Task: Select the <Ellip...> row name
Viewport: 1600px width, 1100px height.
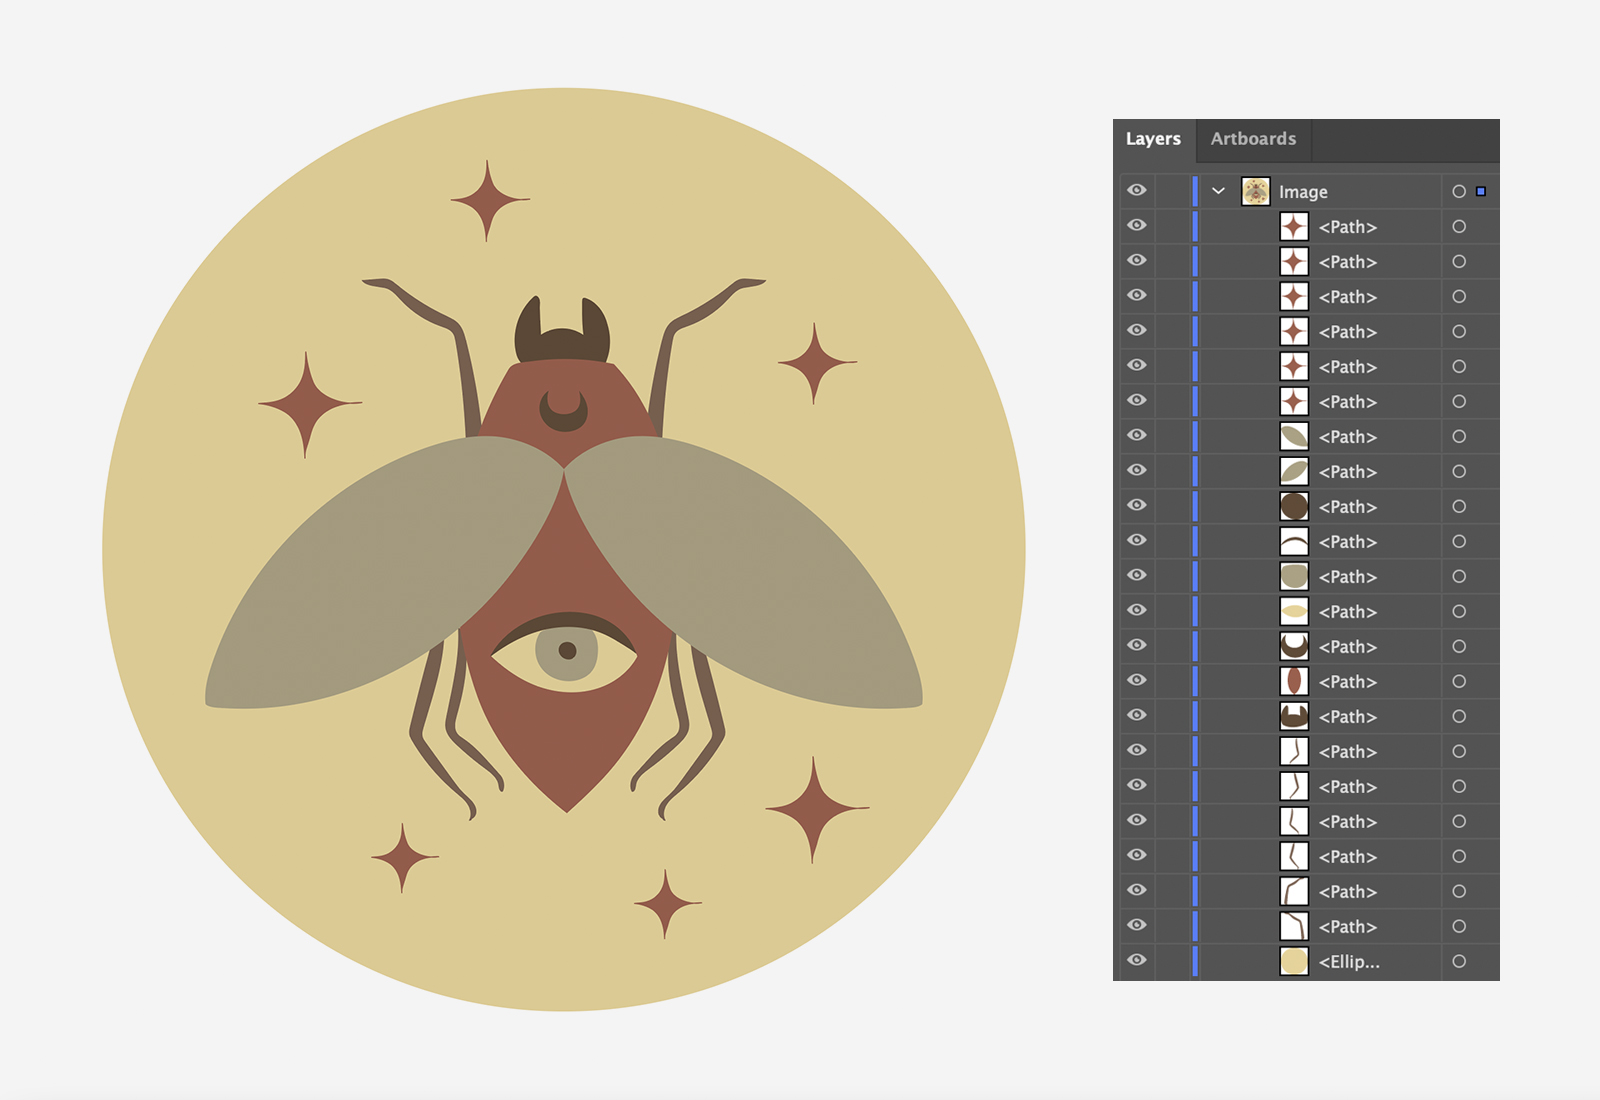Action: (1349, 962)
